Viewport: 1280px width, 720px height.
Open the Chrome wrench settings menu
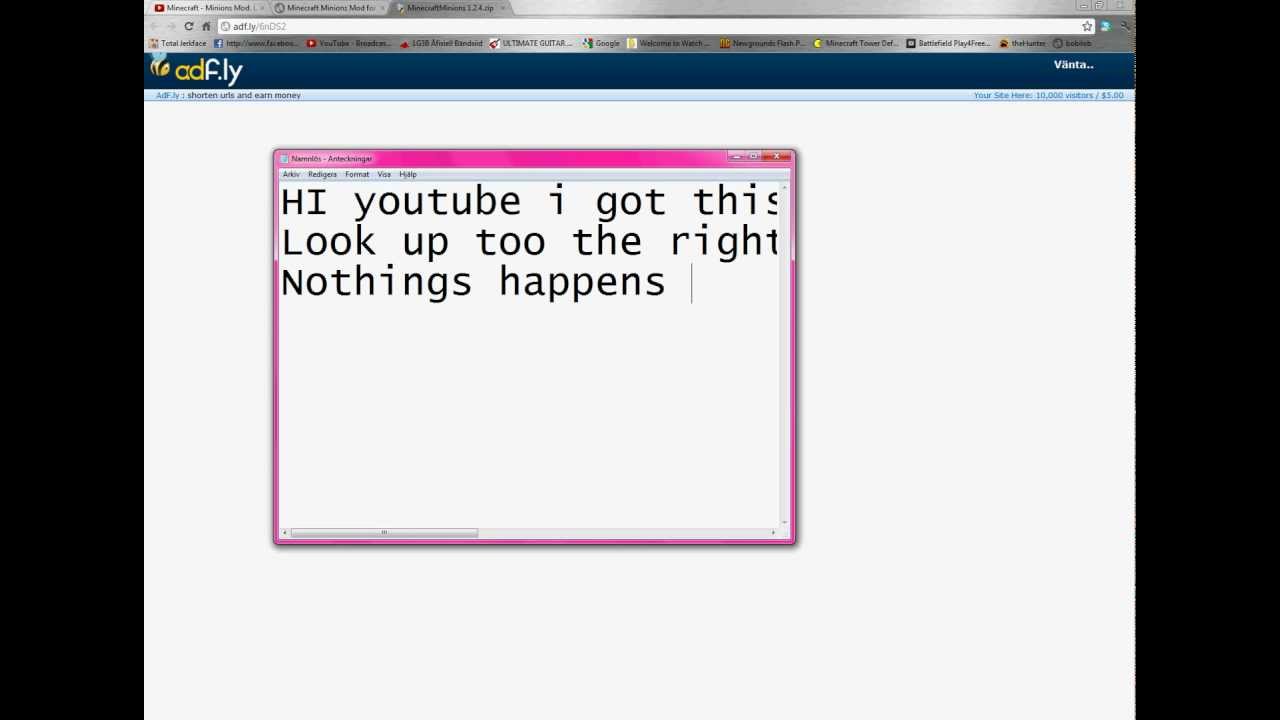[x=1124, y=26]
